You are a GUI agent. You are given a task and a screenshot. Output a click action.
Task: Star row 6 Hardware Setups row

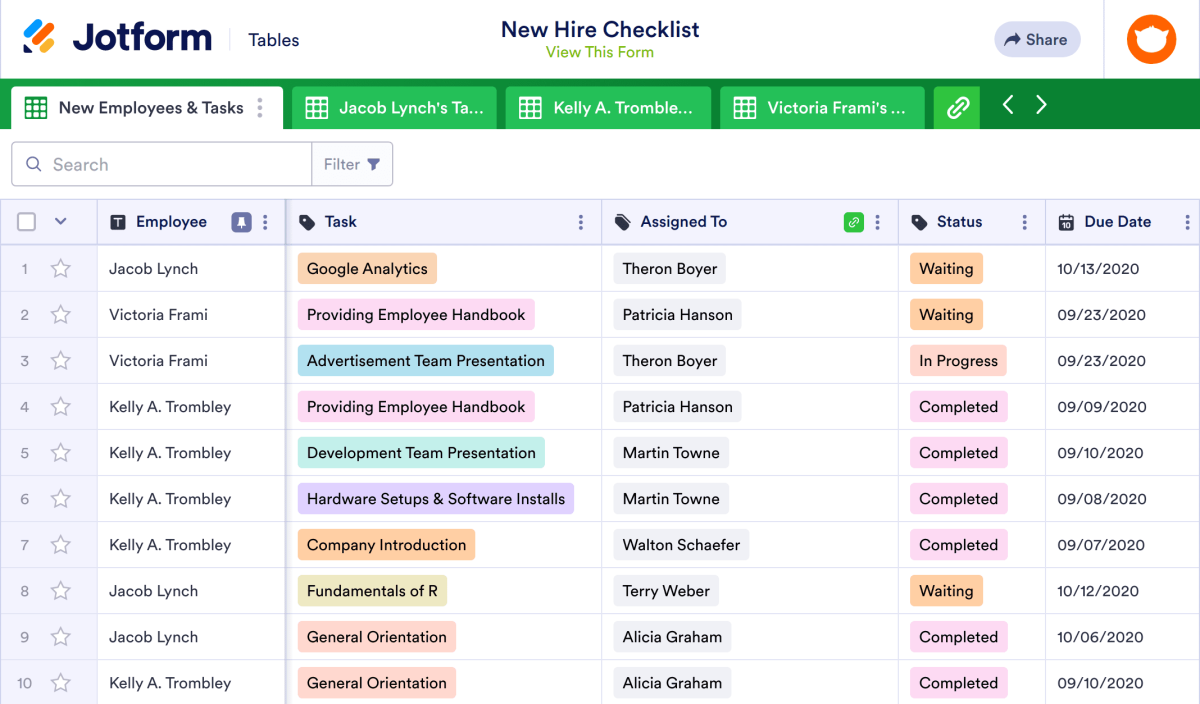point(61,498)
